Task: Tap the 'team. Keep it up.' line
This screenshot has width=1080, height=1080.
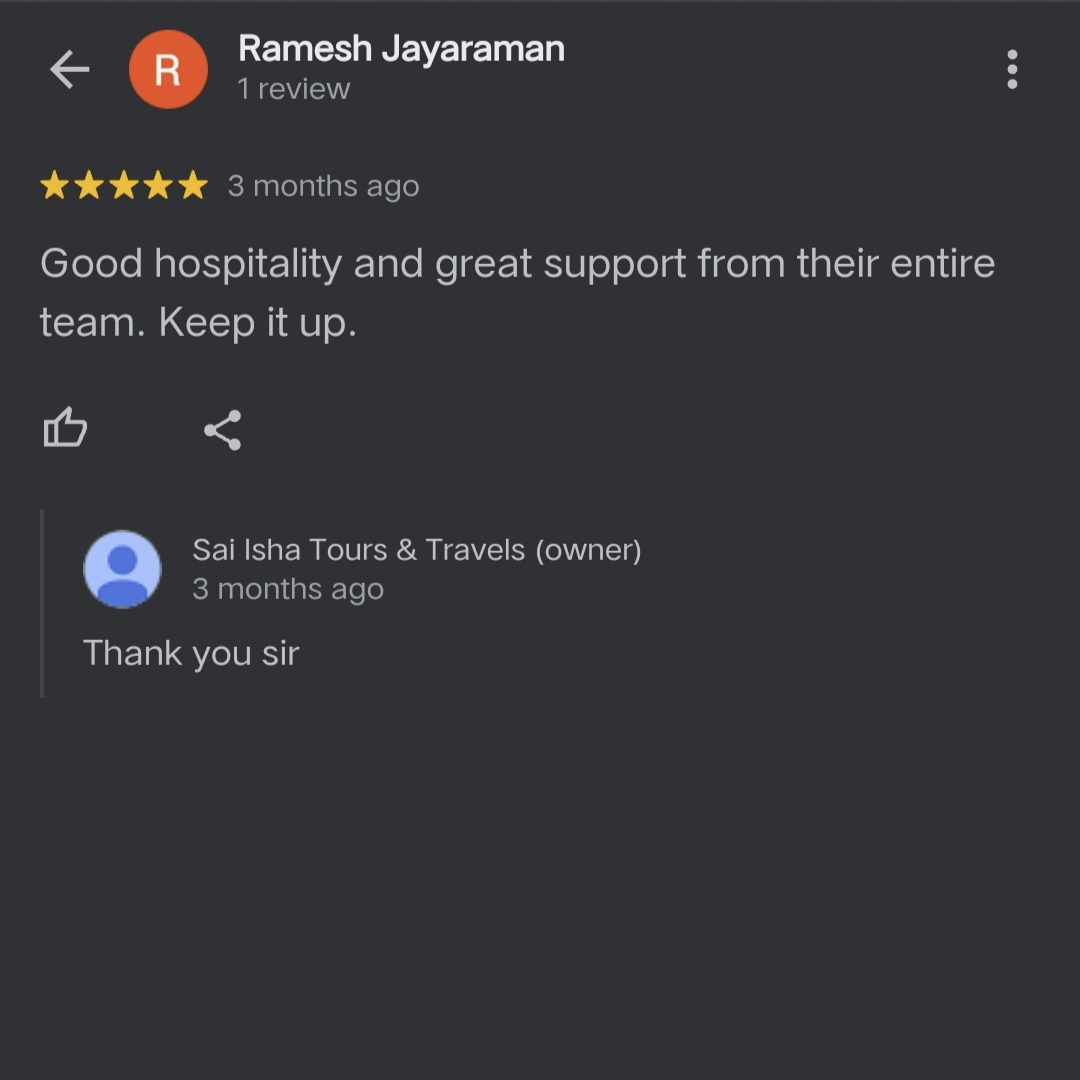Action: (x=198, y=323)
